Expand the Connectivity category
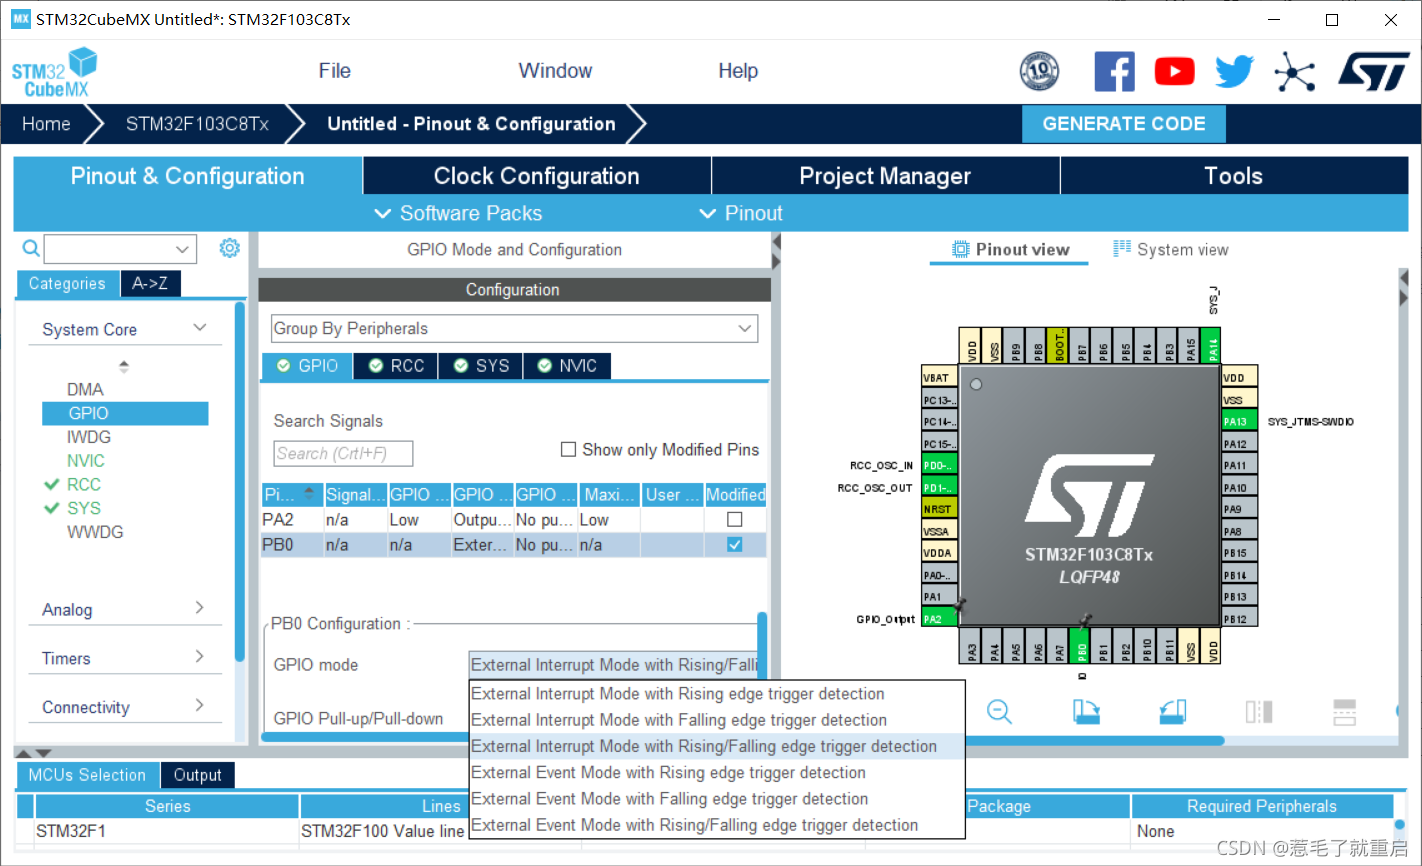 click(x=200, y=705)
